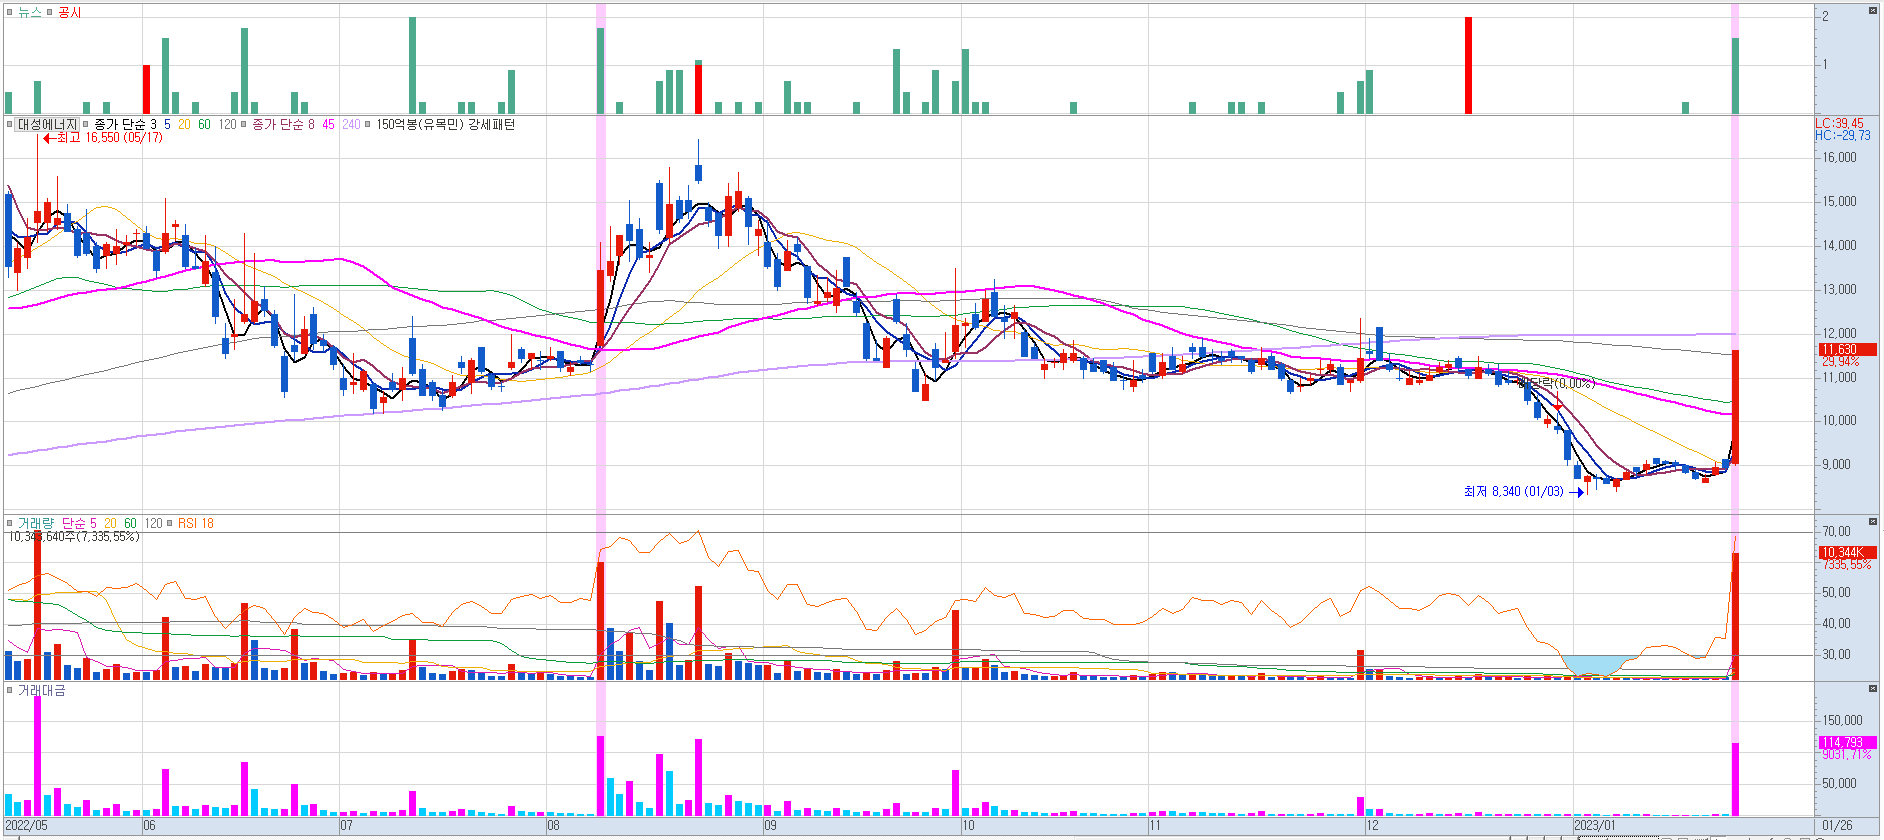Toggle the square before 종가 단순 8
Viewport: 1884px width, 840px height.
245,125
